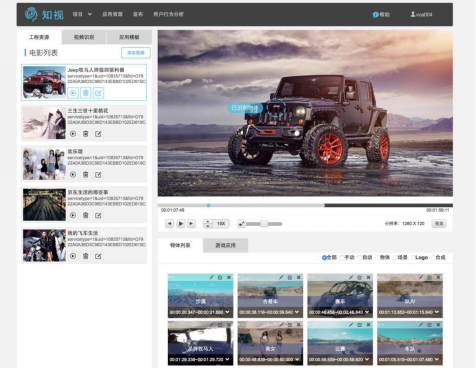Click the zoom slider handle
The width and height of the screenshot is (476, 368).
tap(264, 224)
